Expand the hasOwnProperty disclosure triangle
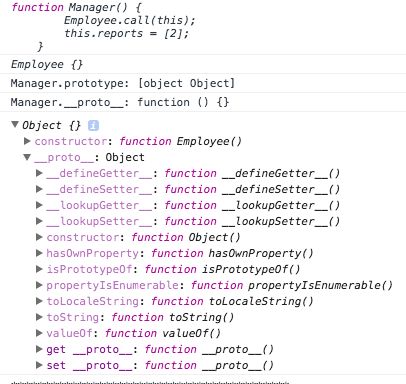The image size is (406, 384). [39, 253]
